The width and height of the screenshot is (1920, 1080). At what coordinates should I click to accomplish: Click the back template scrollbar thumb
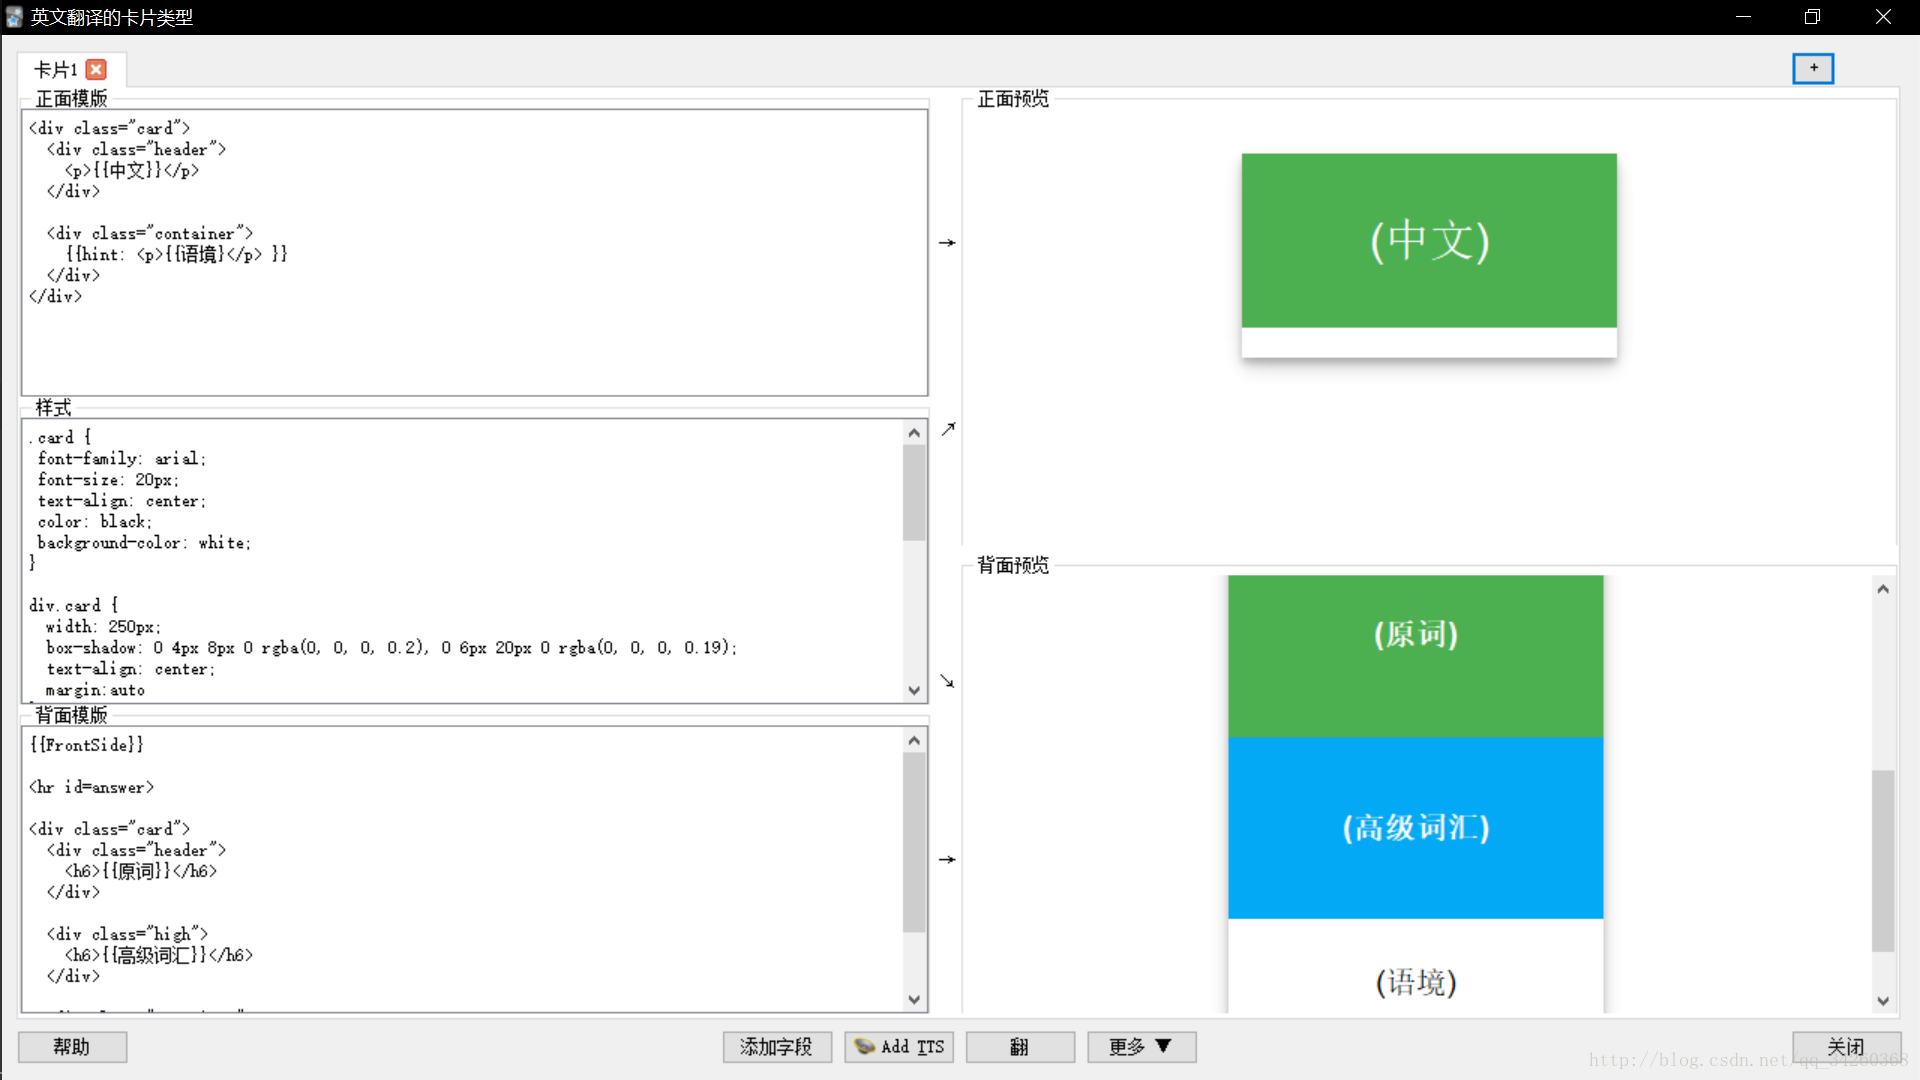[914, 842]
